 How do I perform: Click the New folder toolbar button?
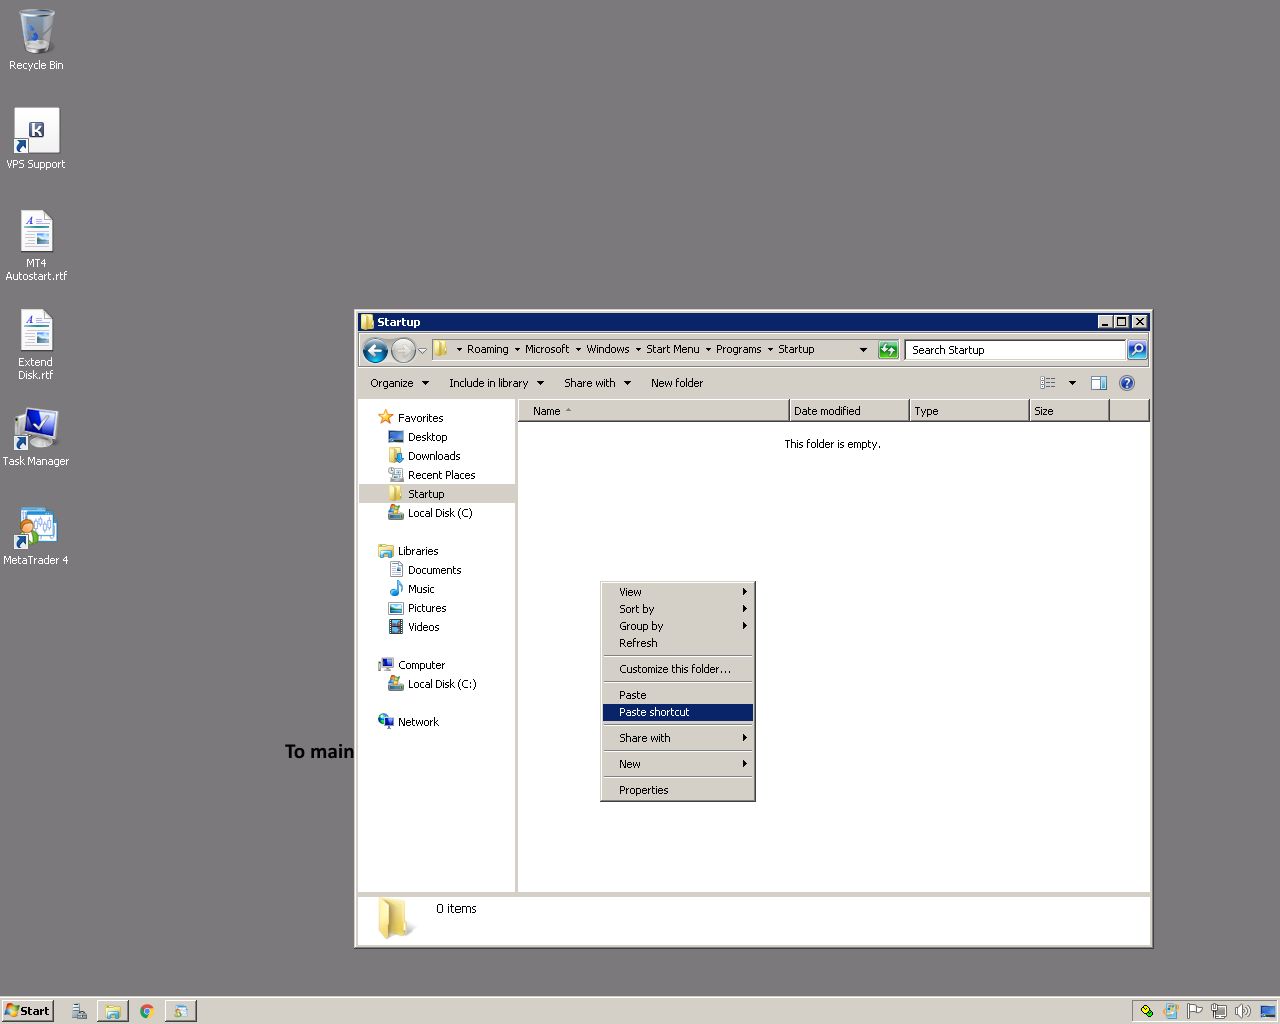[677, 383]
